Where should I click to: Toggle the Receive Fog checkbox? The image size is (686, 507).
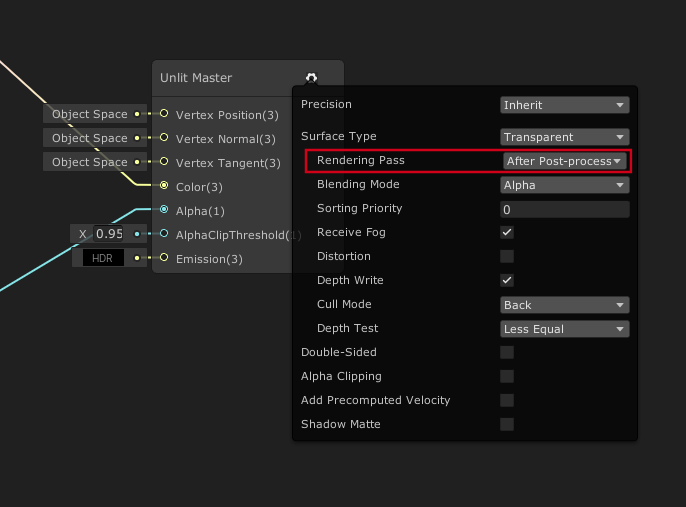coord(507,232)
